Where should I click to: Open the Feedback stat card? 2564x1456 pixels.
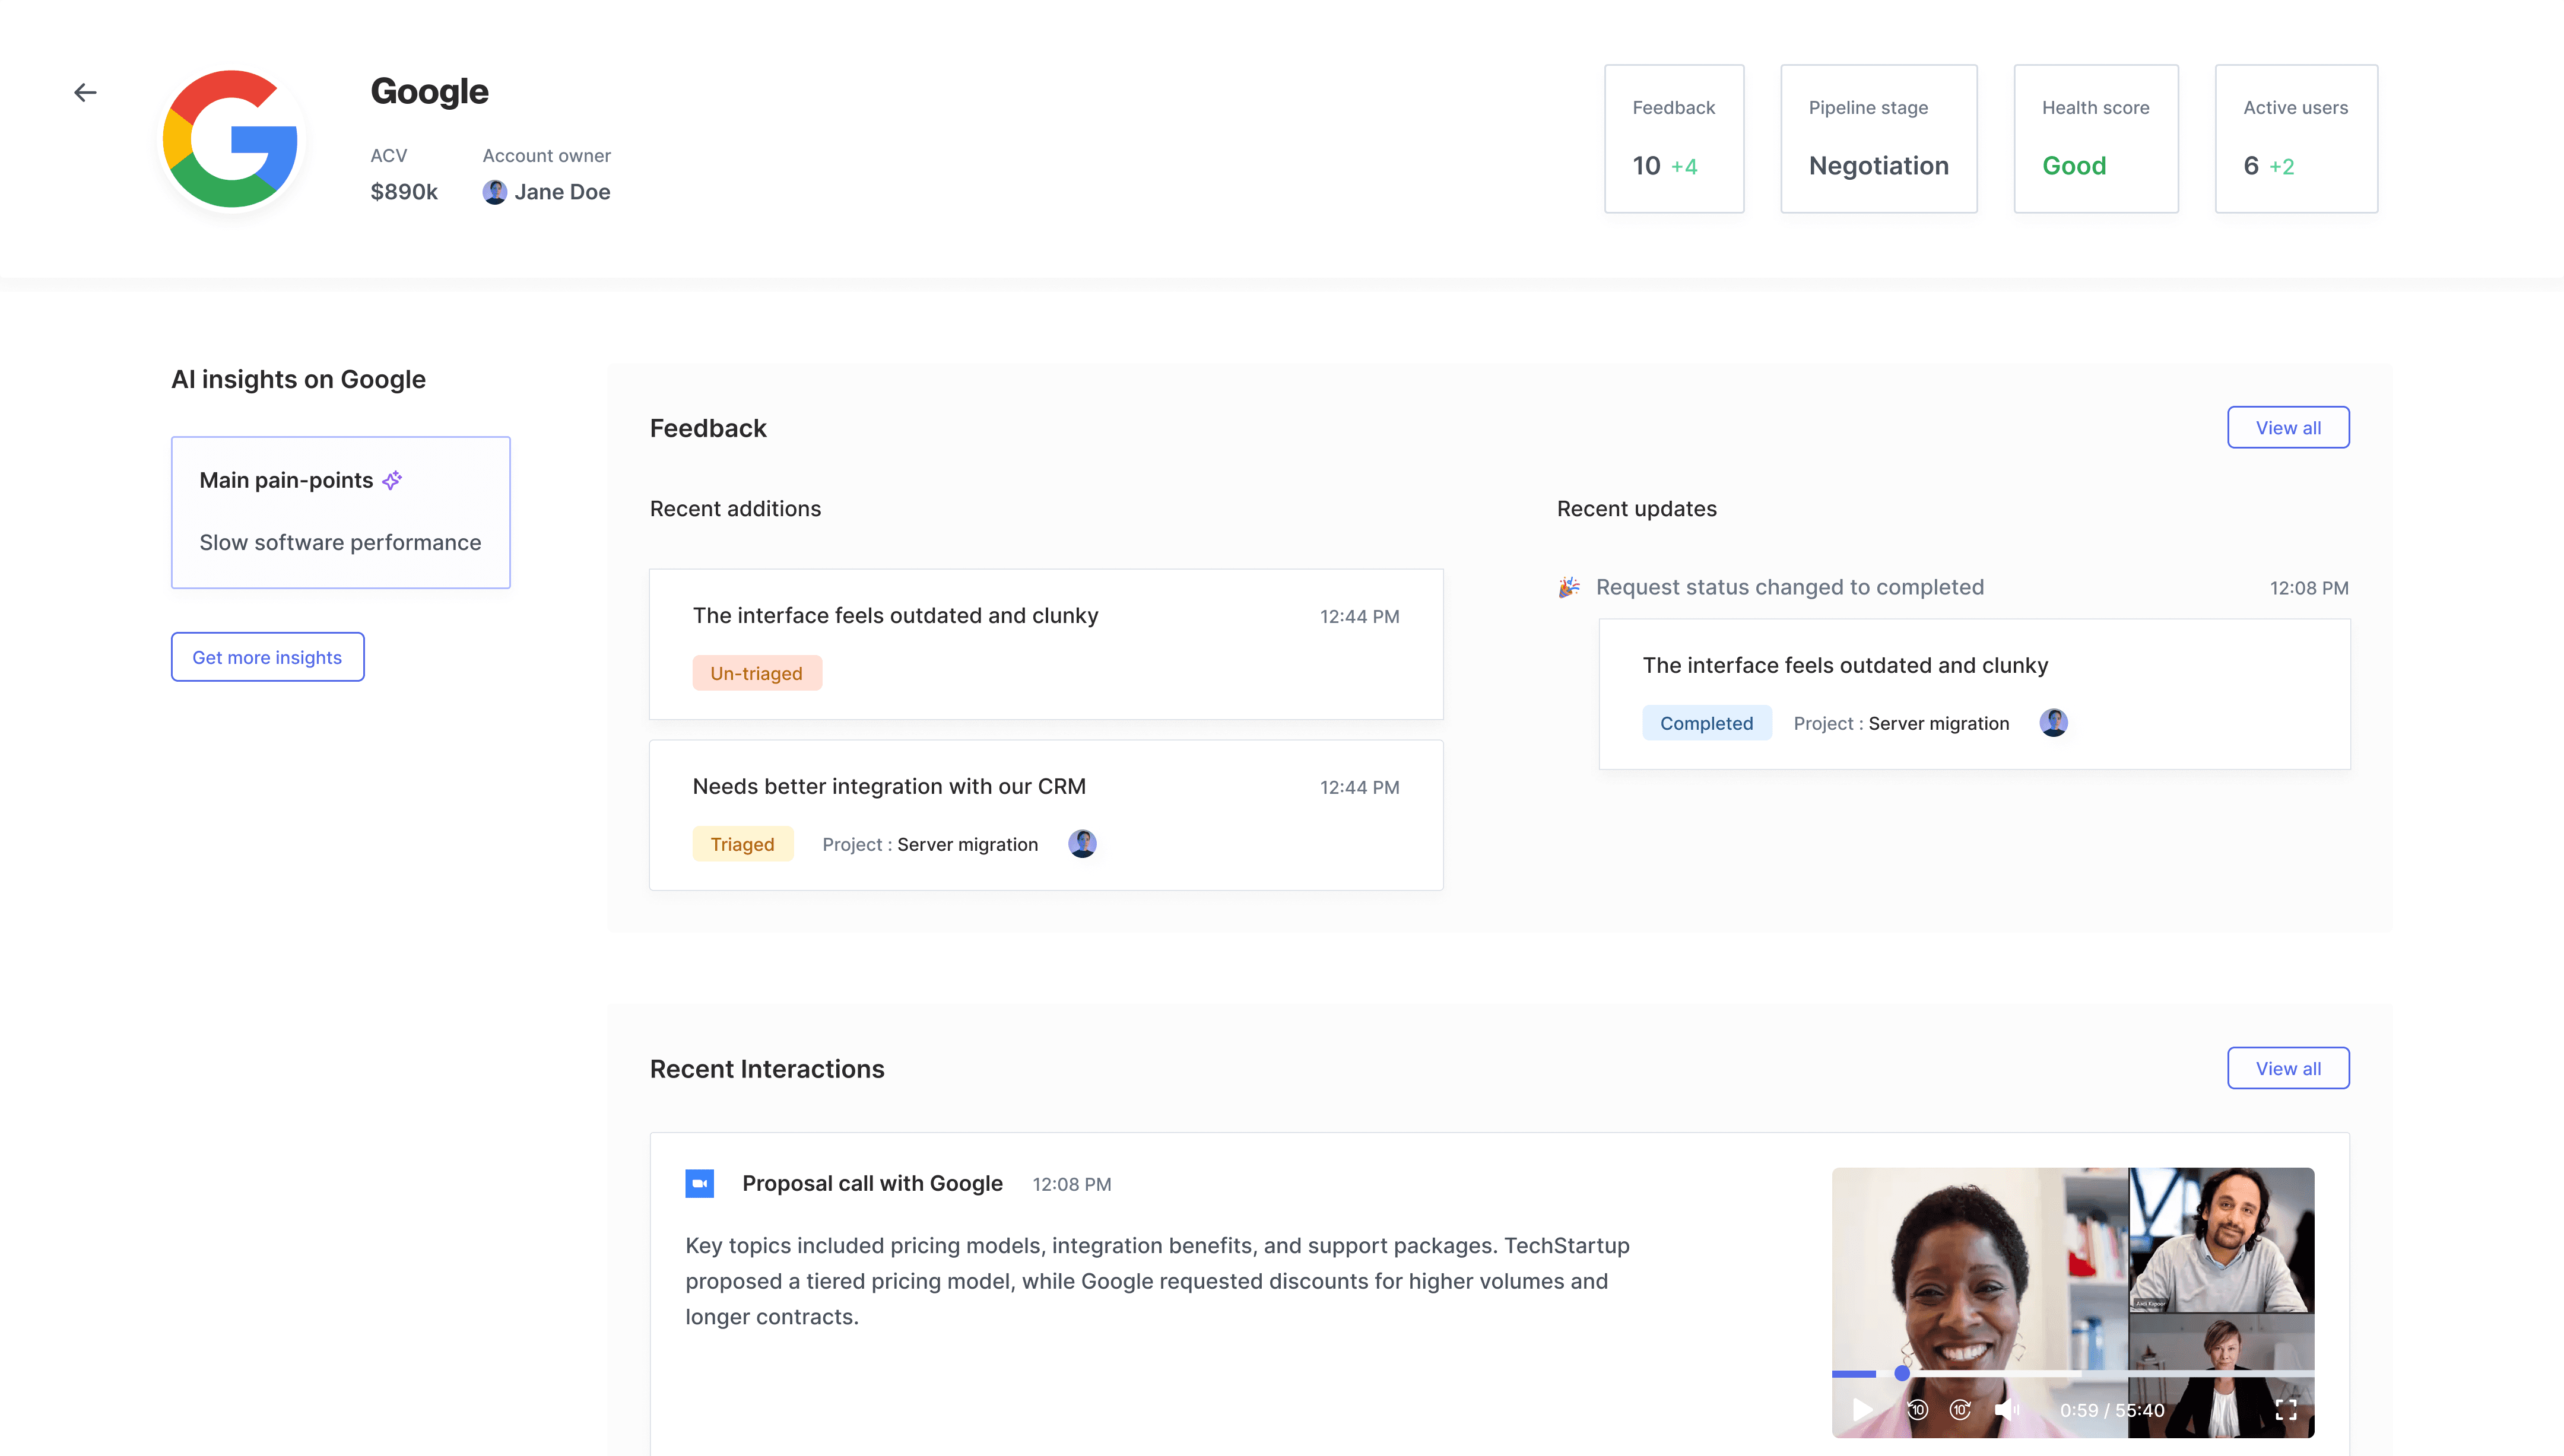click(x=1674, y=139)
